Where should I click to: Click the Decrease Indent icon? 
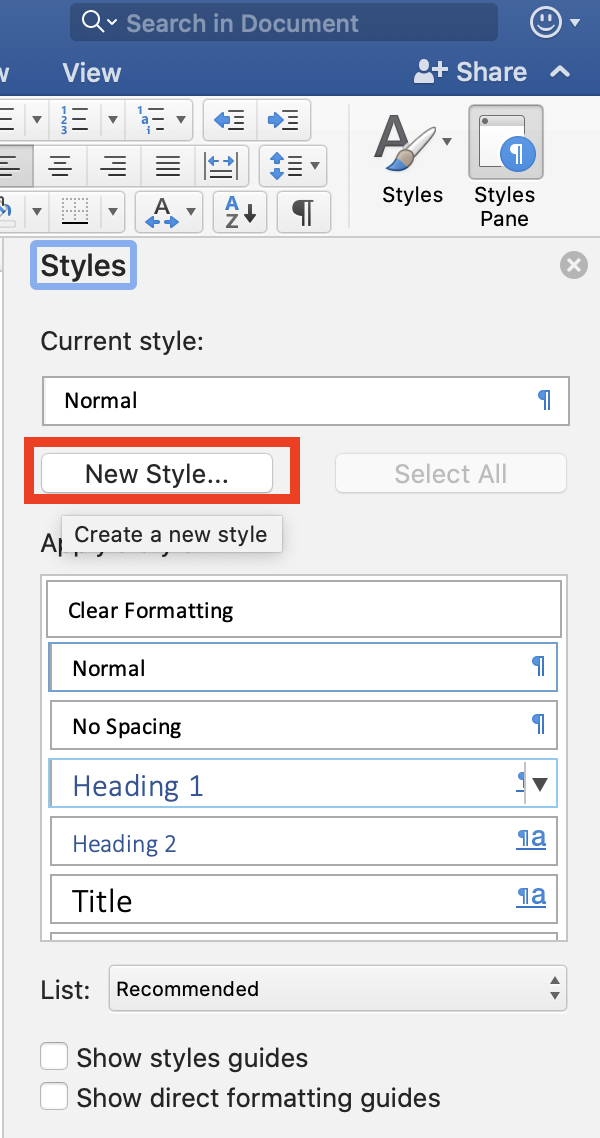click(229, 121)
